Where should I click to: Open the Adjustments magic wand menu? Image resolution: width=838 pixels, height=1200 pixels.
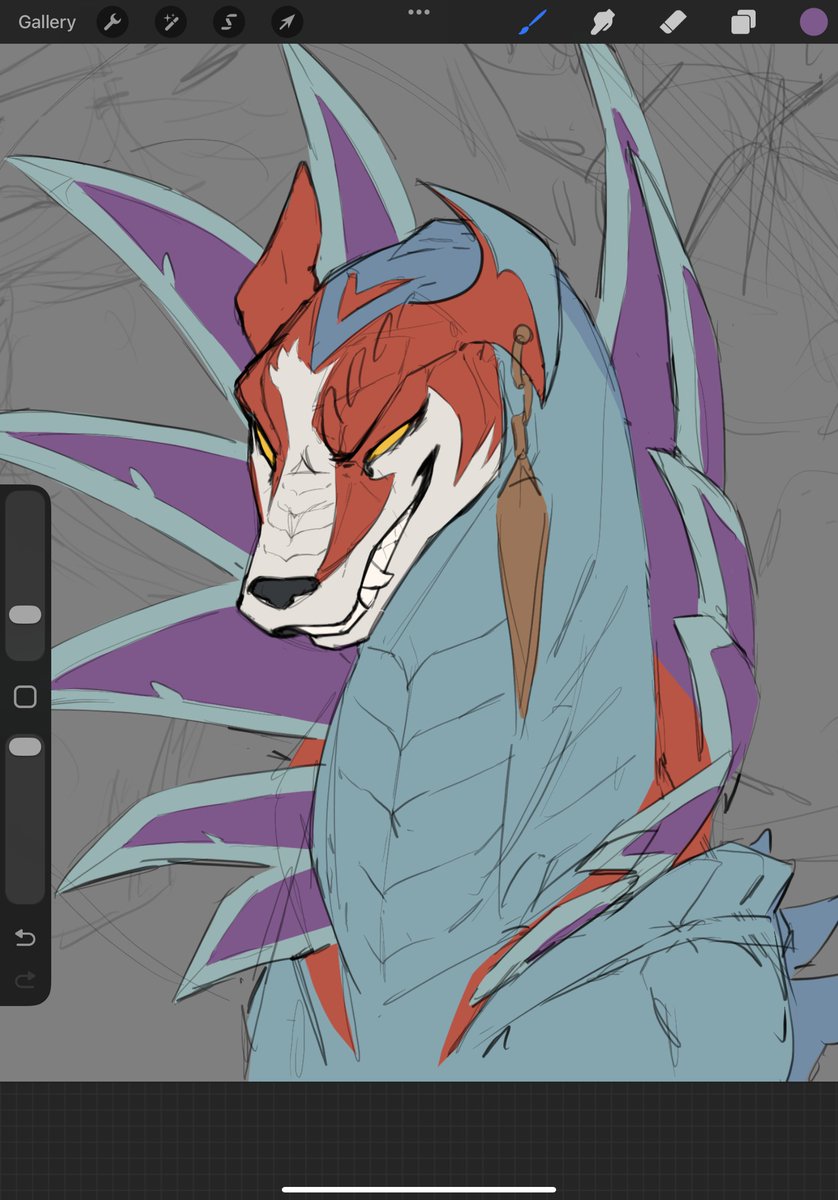[170, 22]
